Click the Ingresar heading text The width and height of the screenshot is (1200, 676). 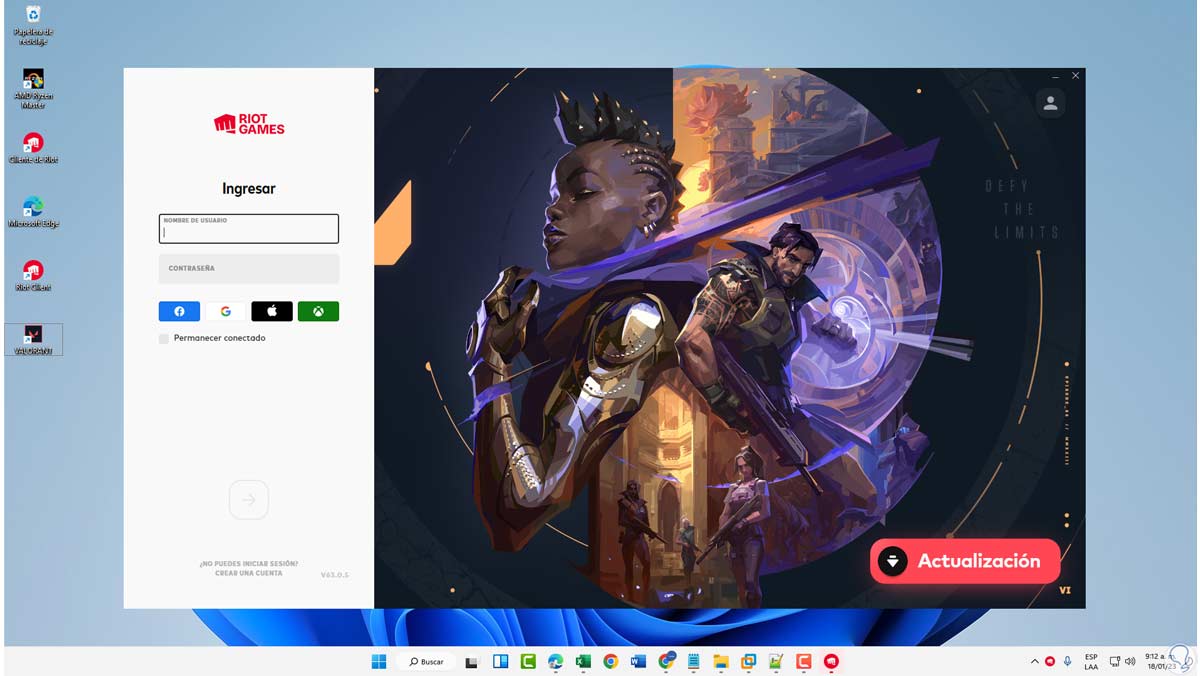(x=249, y=188)
